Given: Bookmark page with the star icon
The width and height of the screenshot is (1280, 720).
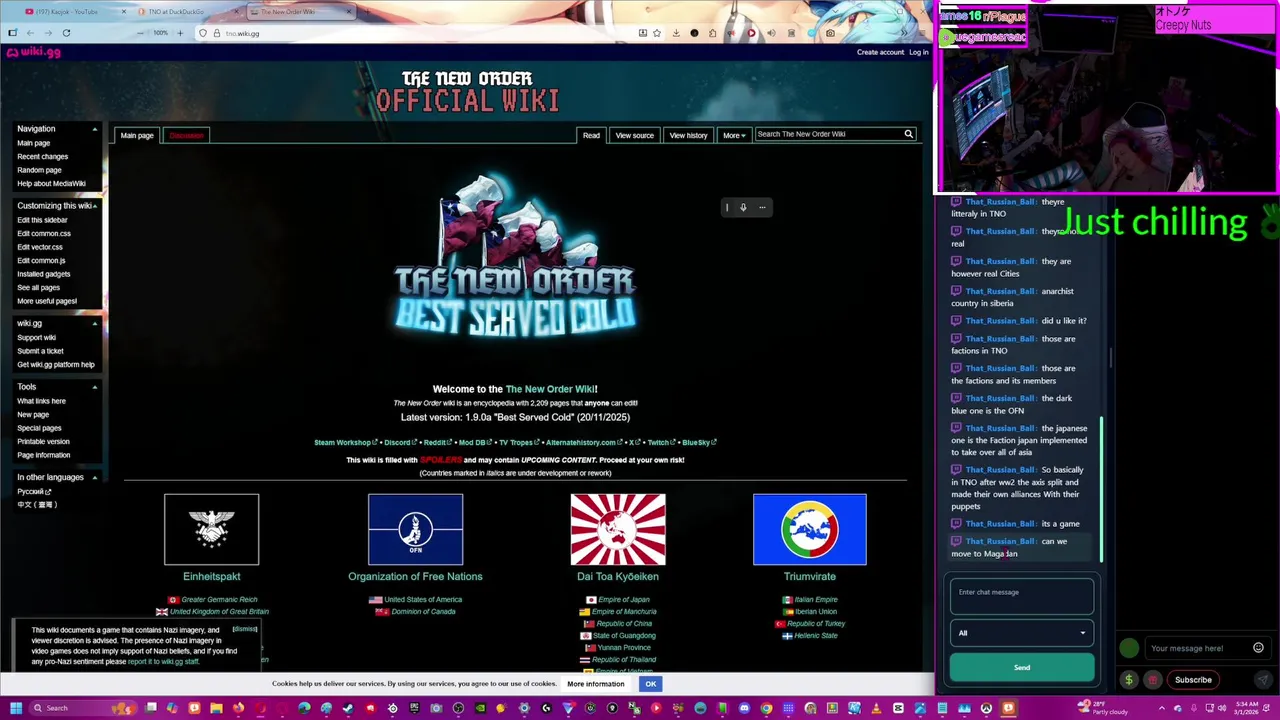Looking at the screenshot, I should [x=657, y=33].
